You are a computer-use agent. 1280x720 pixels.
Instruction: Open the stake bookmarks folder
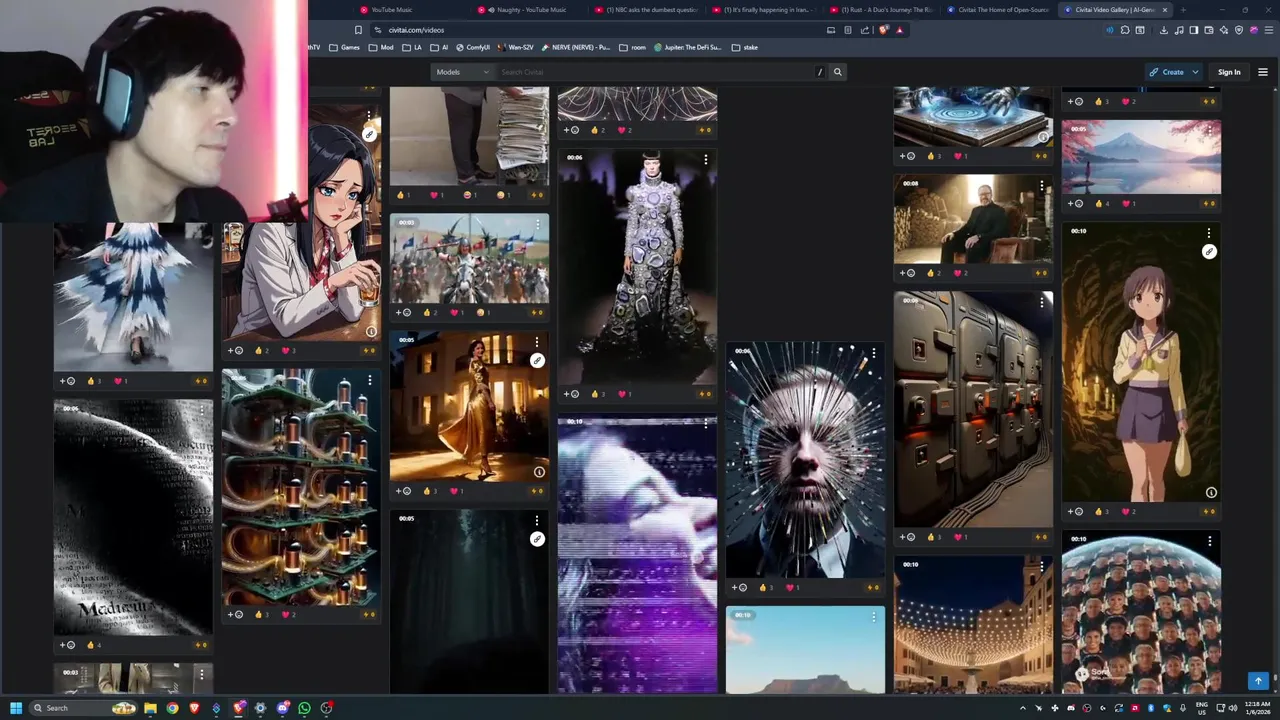[x=745, y=47]
